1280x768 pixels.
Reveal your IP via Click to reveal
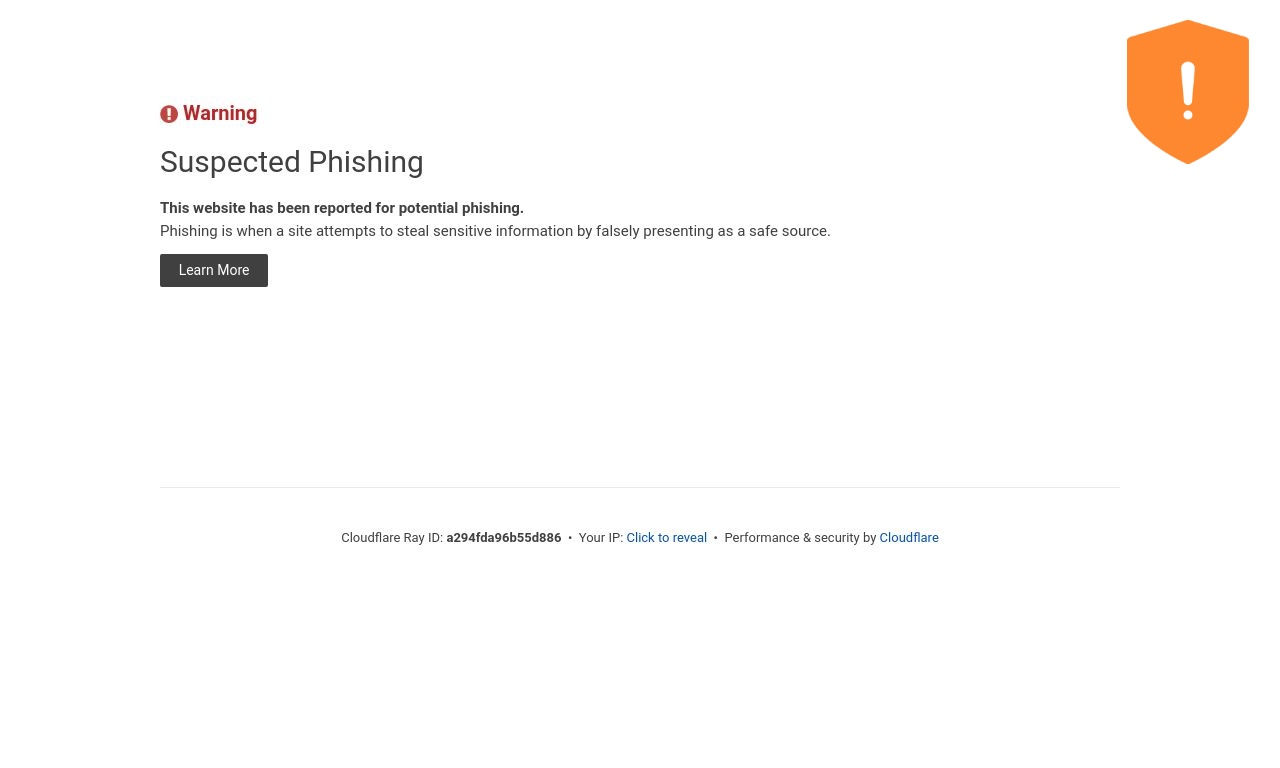tap(666, 538)
